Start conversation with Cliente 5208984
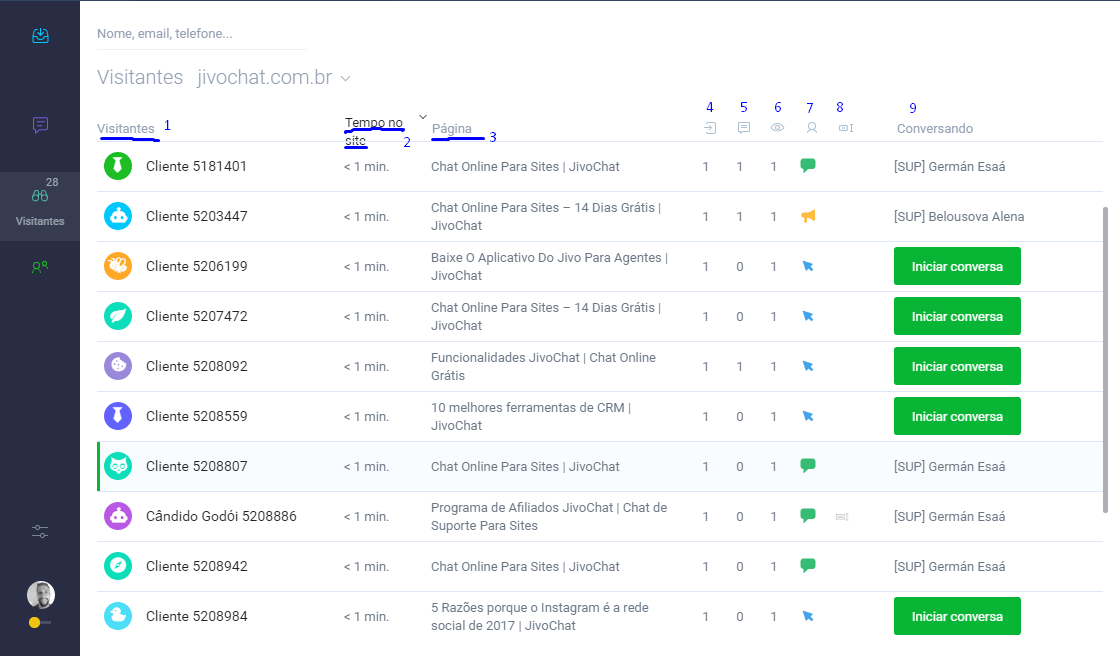The width and height of the screenshot is (1120, 656). pyautogui.click(x=957, y=617)
